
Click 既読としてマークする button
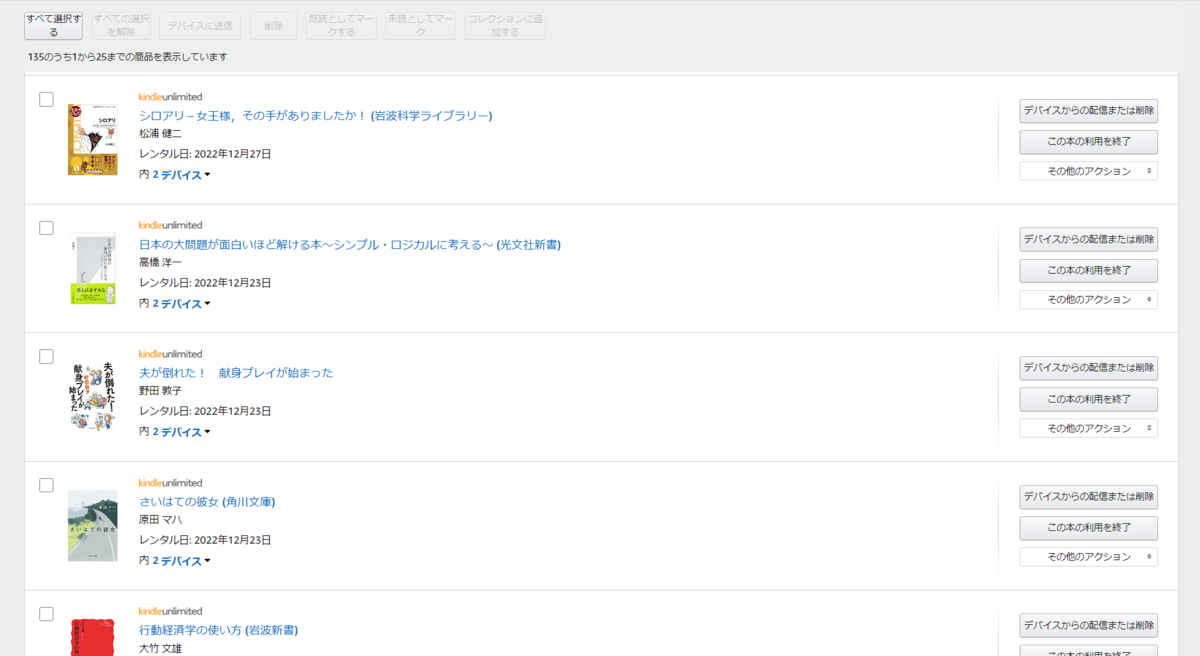pos(341,26)
